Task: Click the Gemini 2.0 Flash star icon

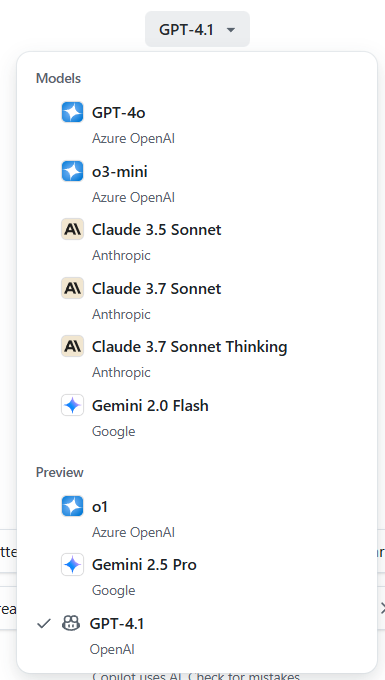Action: [x=72, y=405]
